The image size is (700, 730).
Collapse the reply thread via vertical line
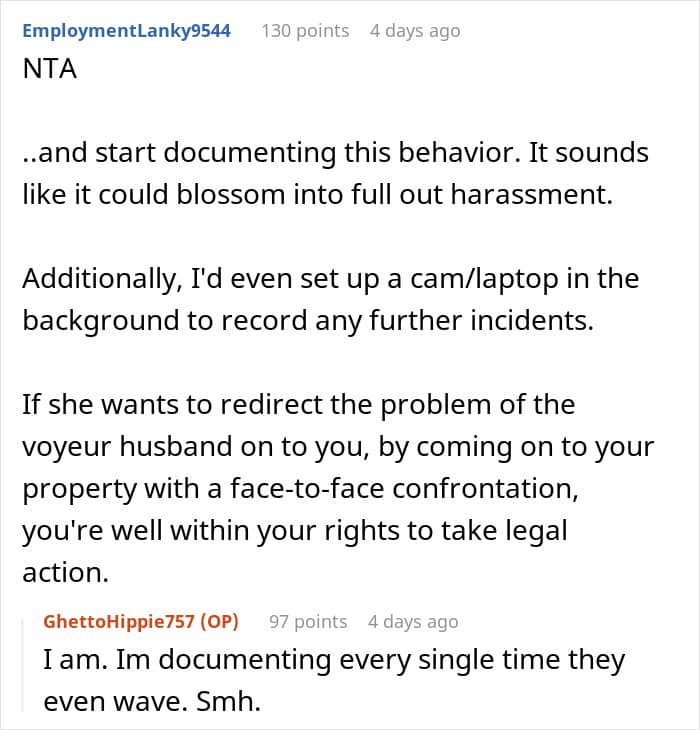pos(23,666)
